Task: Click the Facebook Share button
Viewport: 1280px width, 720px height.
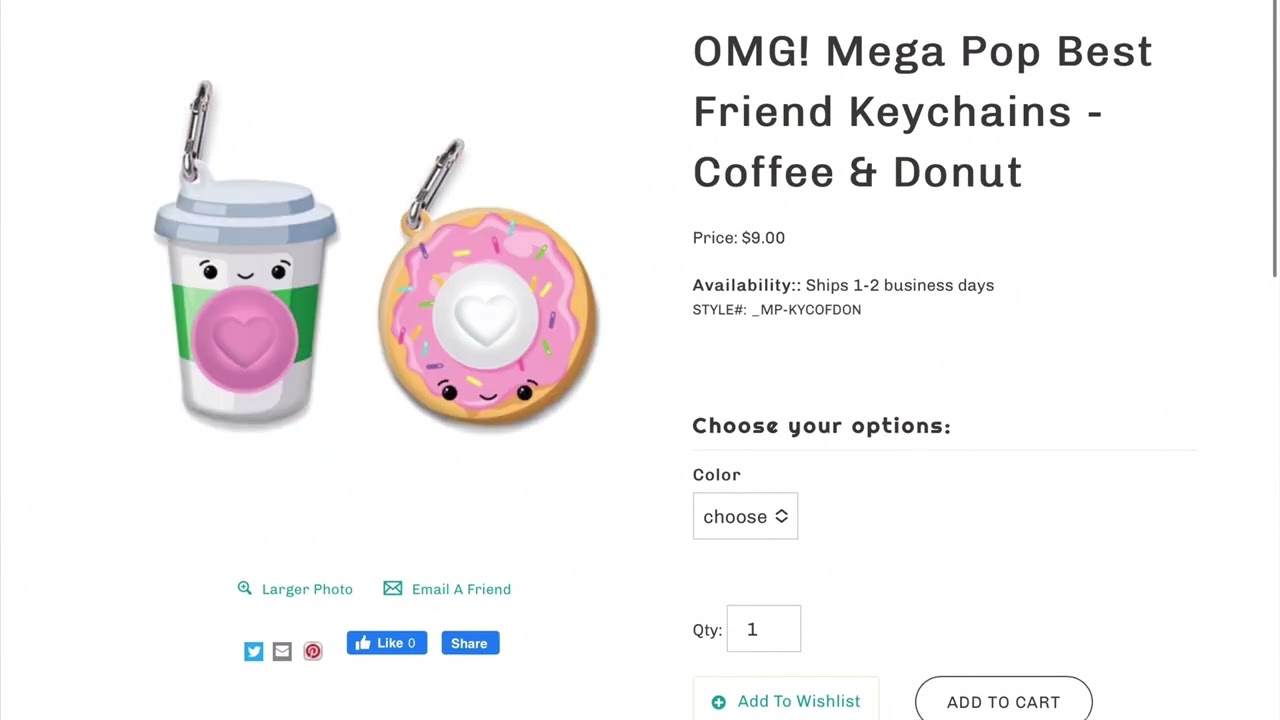Action: 470,643
